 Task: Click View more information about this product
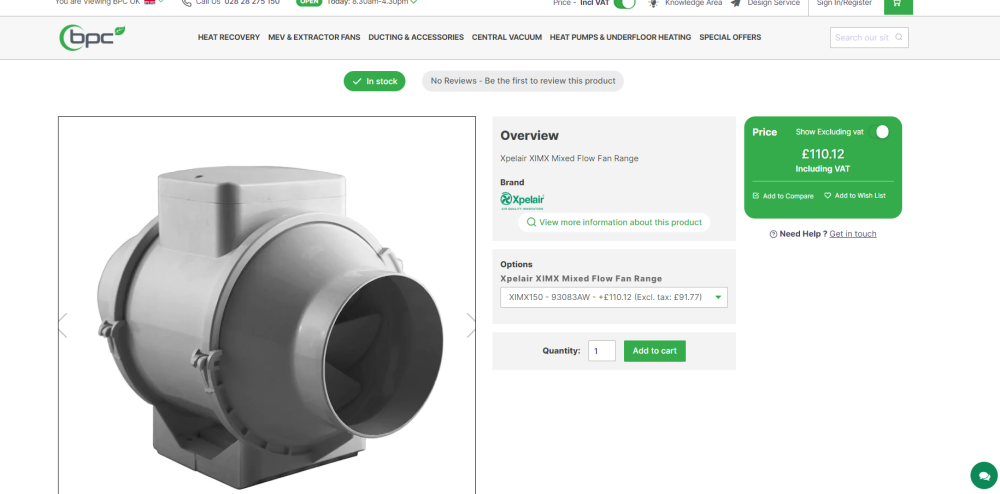click(x=614, y=222)
